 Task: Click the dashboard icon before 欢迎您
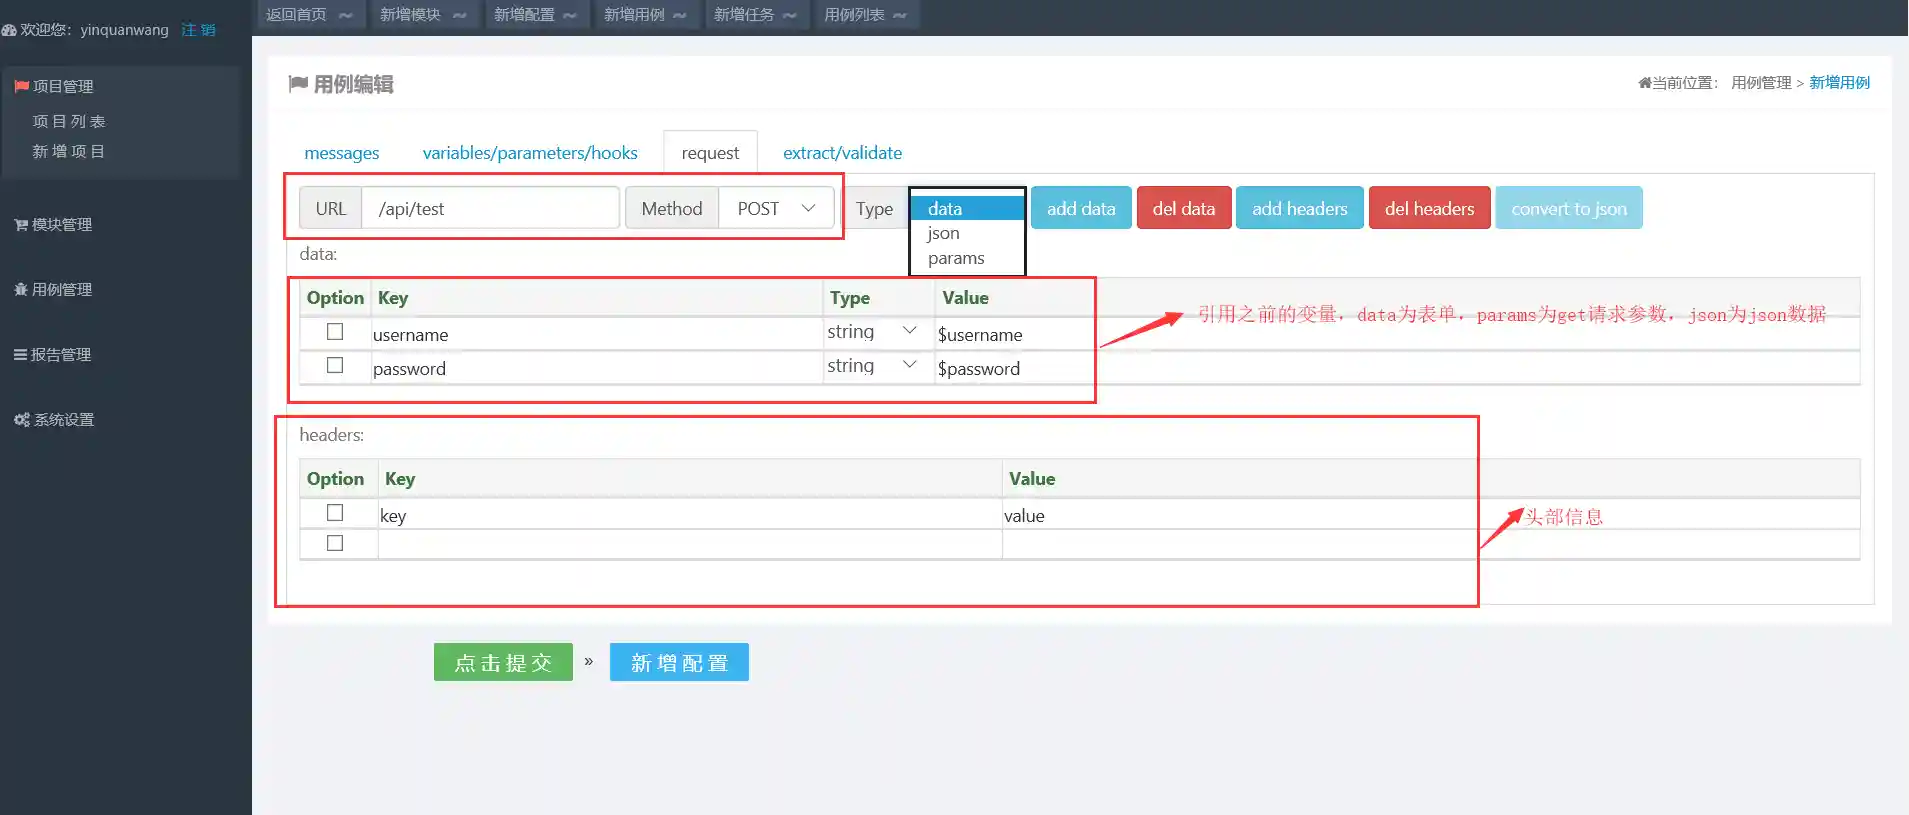(x=9, y=30)
